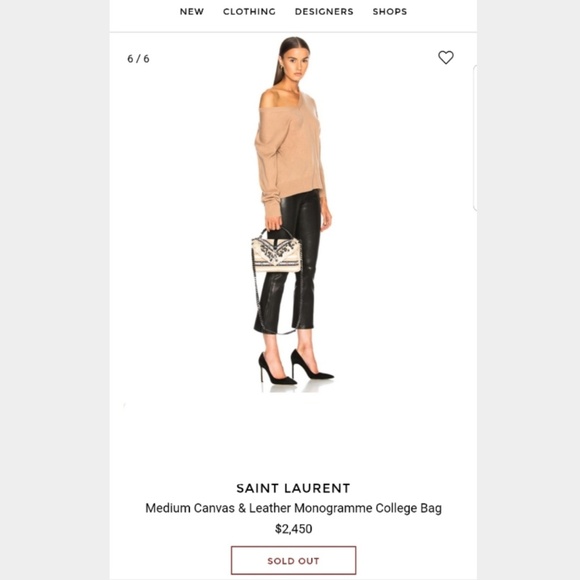
Task: Open the NEW menu item
Action: [192, 11]
